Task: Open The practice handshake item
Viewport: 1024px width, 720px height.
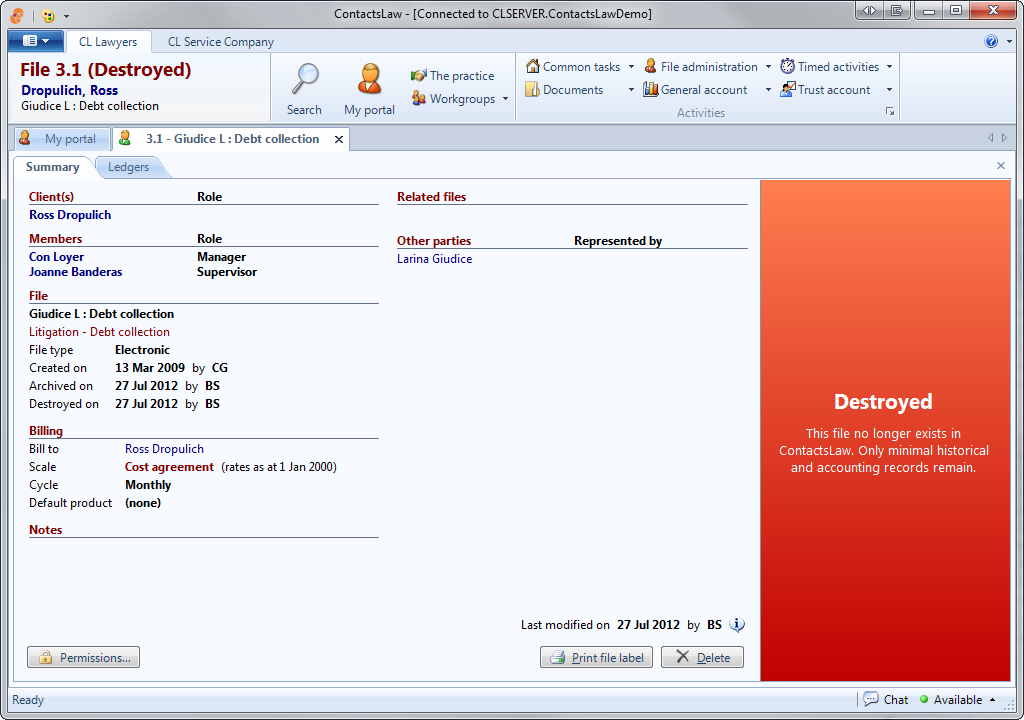Action: pos(452,76)
